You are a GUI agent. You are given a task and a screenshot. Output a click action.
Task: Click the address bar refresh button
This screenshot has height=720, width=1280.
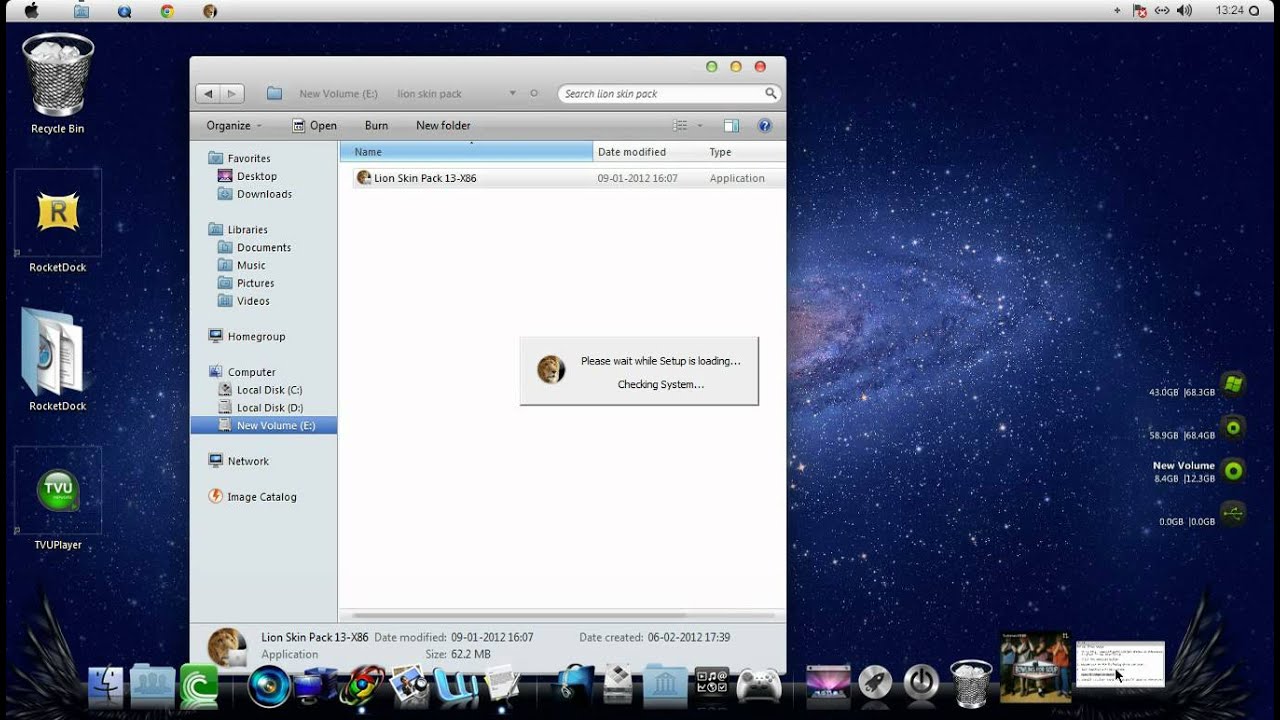534,93
